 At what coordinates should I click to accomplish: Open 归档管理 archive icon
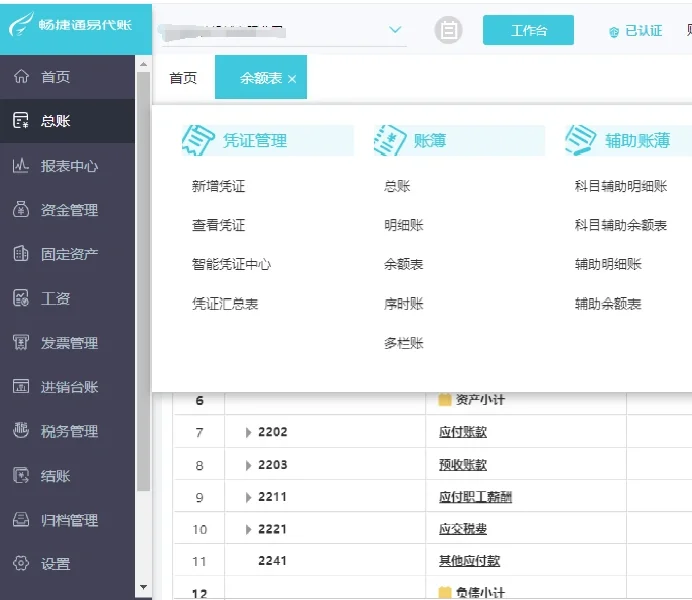[21, 520]
